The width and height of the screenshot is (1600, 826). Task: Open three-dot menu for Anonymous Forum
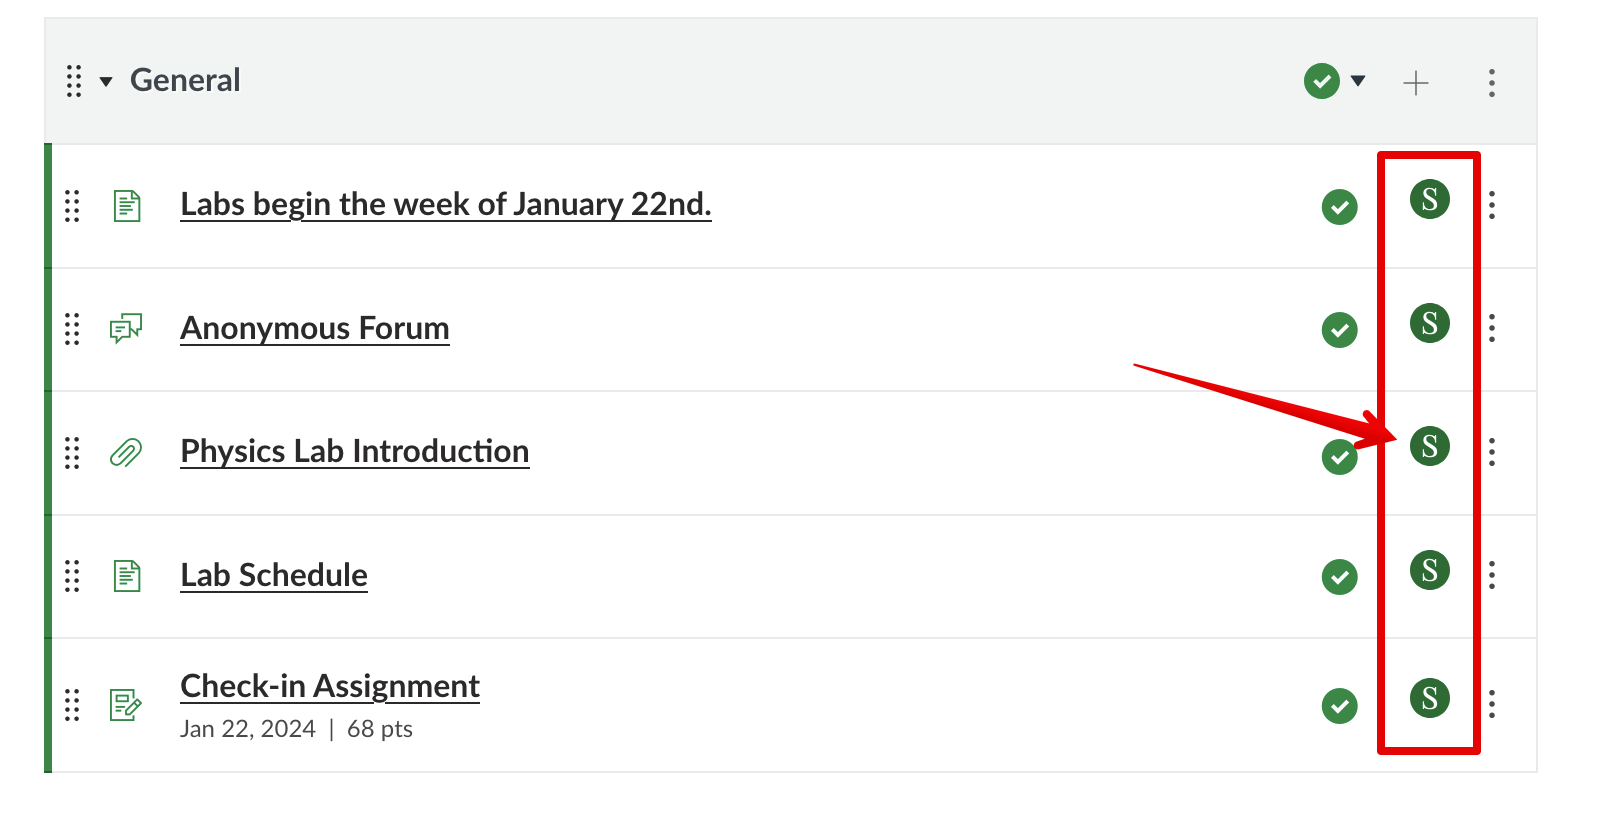pos(1491,328)
